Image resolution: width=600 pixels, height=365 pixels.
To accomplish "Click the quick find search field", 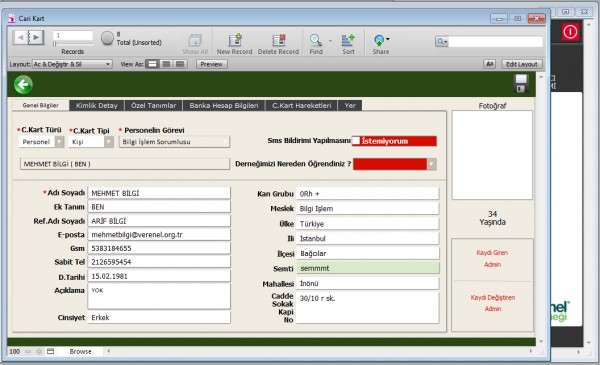I will pyautogui.click(x=495, y=41).
